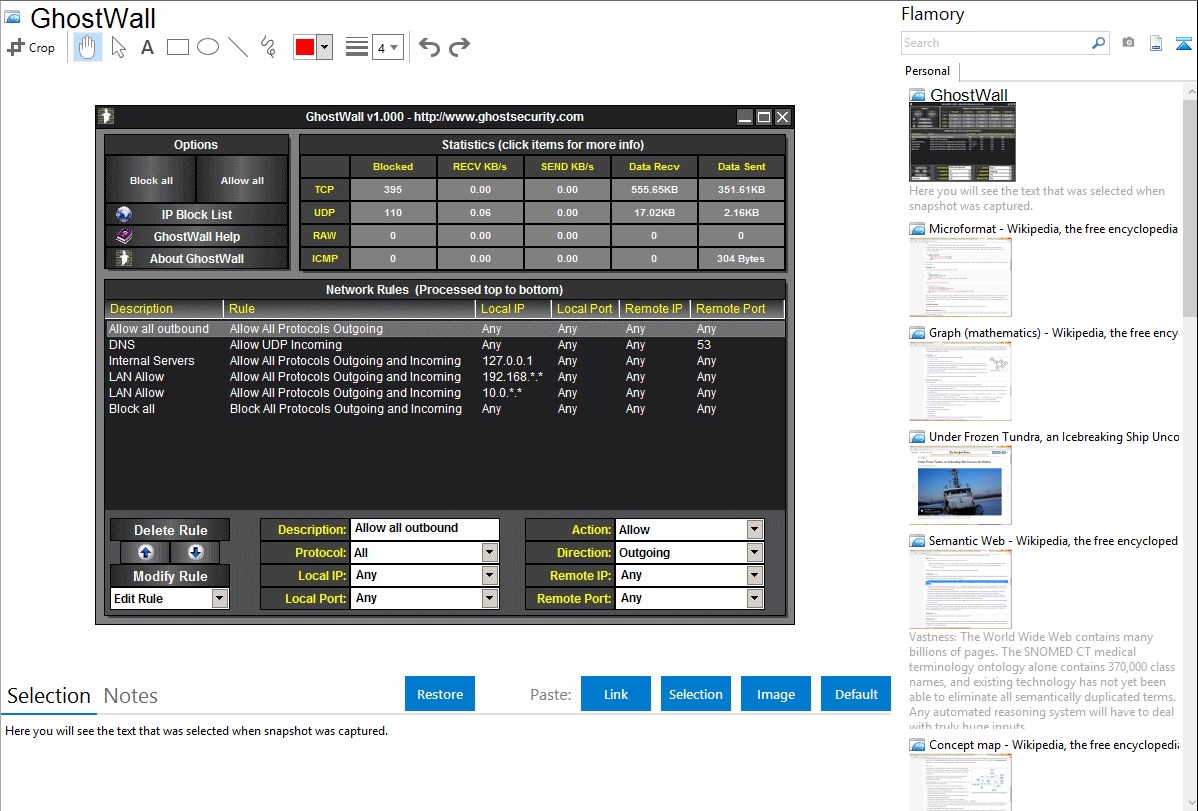Open About GhostWall

197,258
